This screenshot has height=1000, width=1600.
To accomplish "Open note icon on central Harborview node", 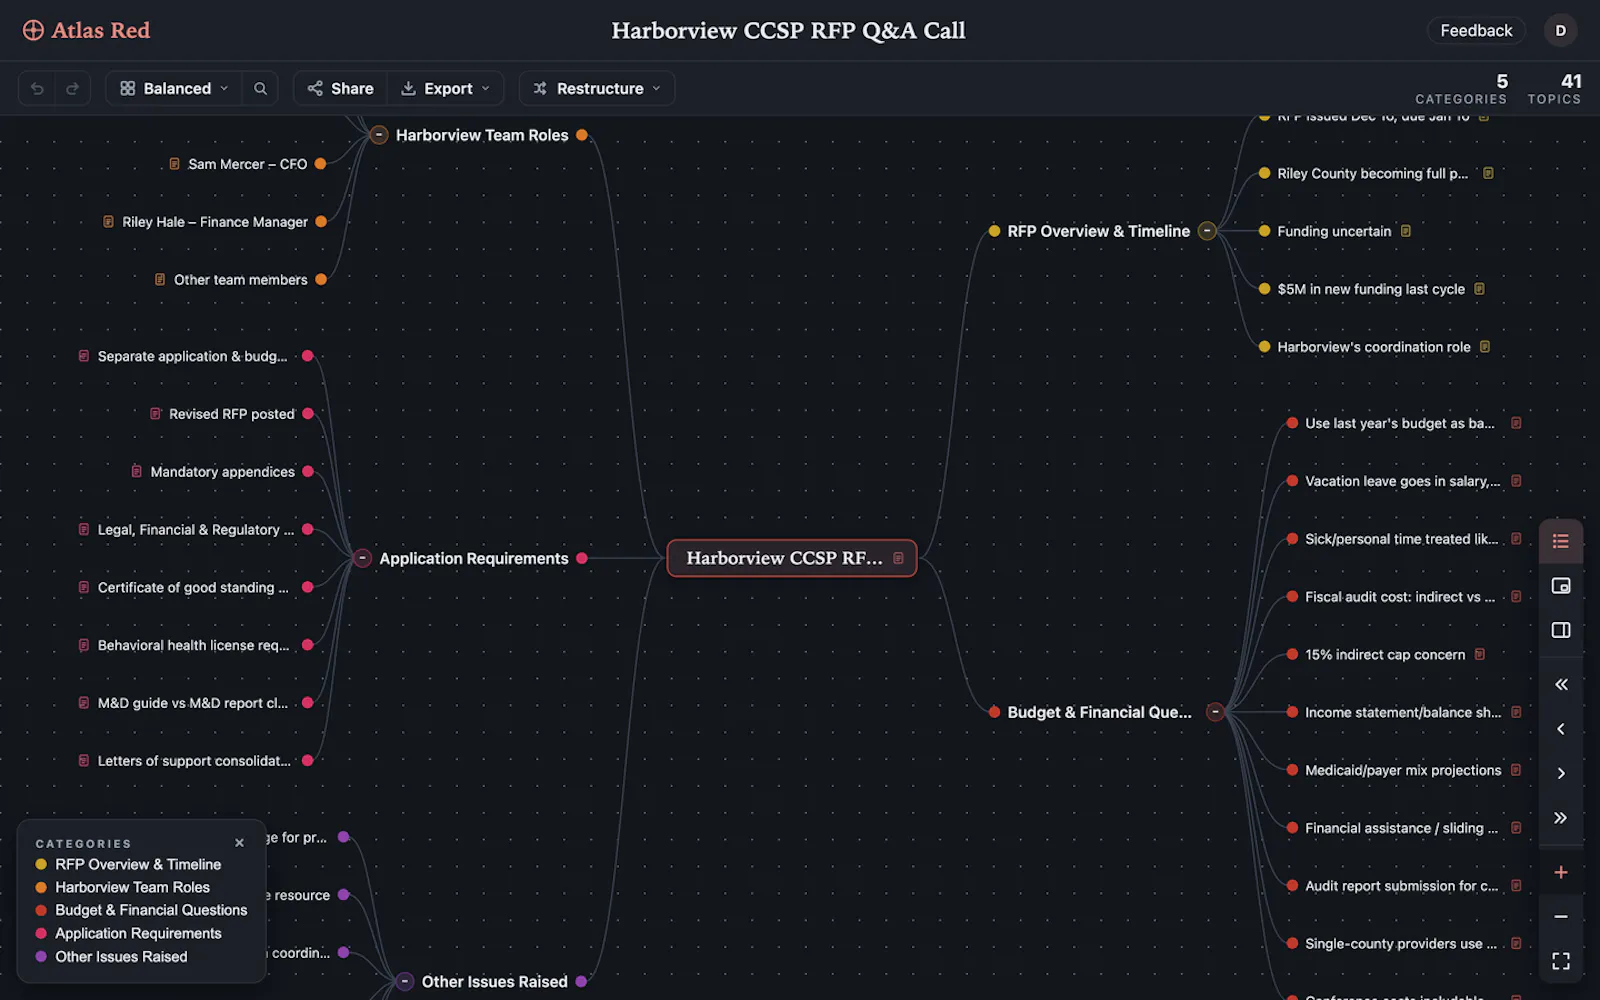I will (x=898, y=558).
